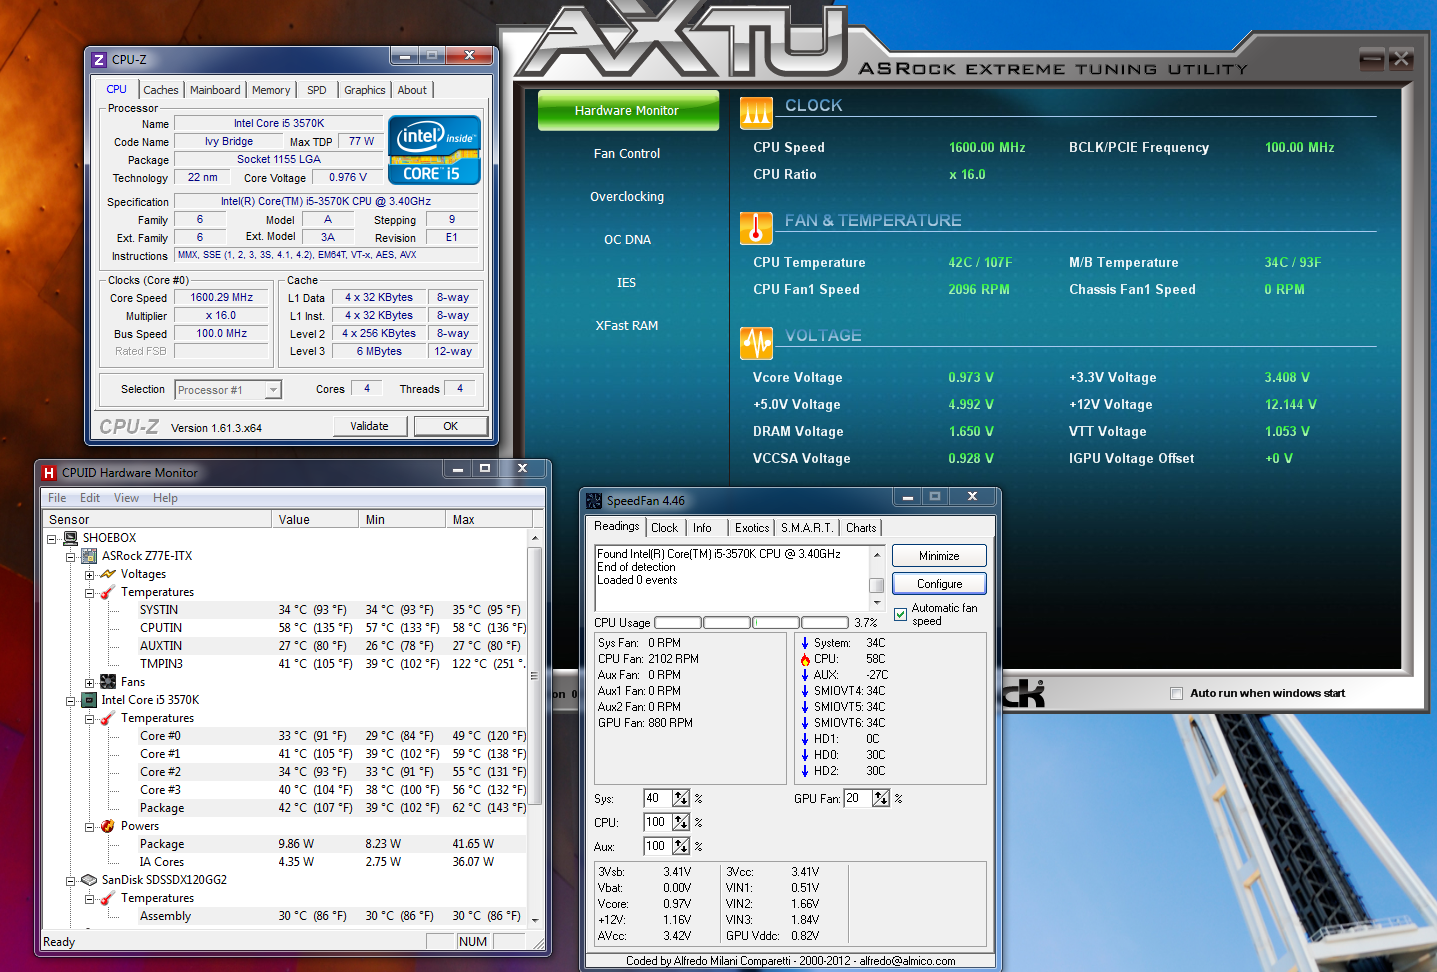1437x972 pixels.
Task: Click the SHOEBOX computer icon
Action: click(71, 538)
